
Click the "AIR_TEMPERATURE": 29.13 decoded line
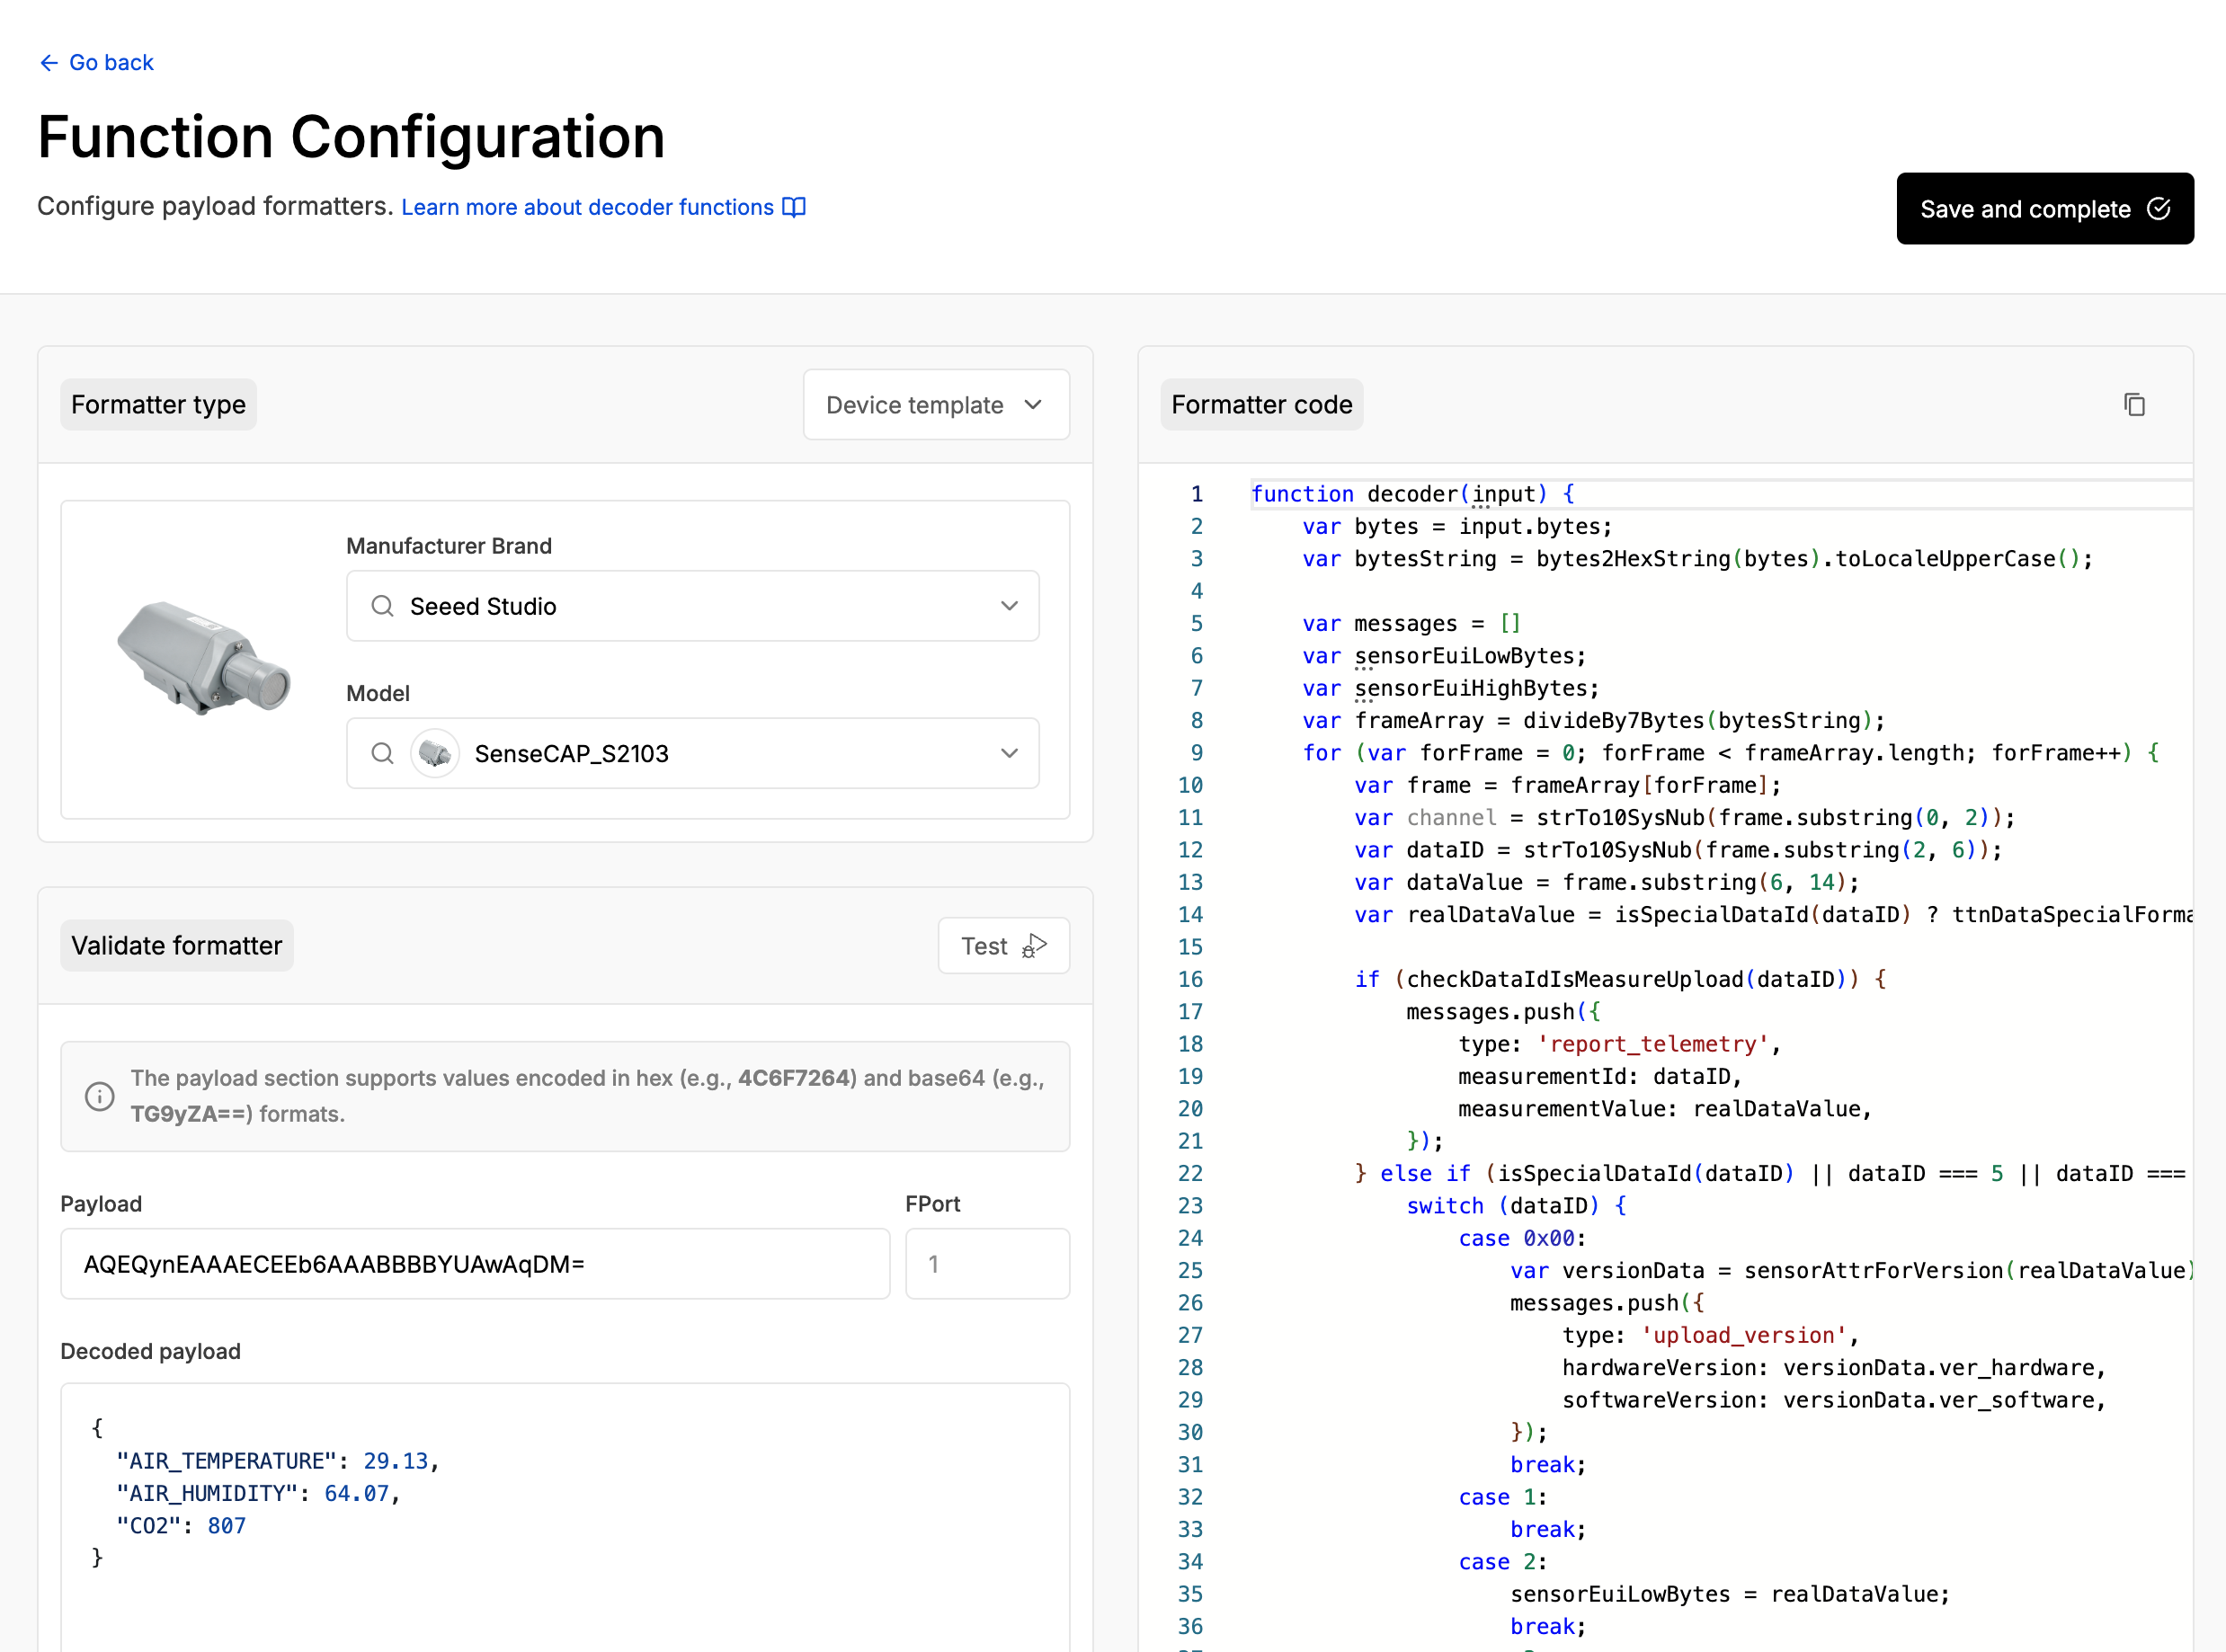(277, 1461)
